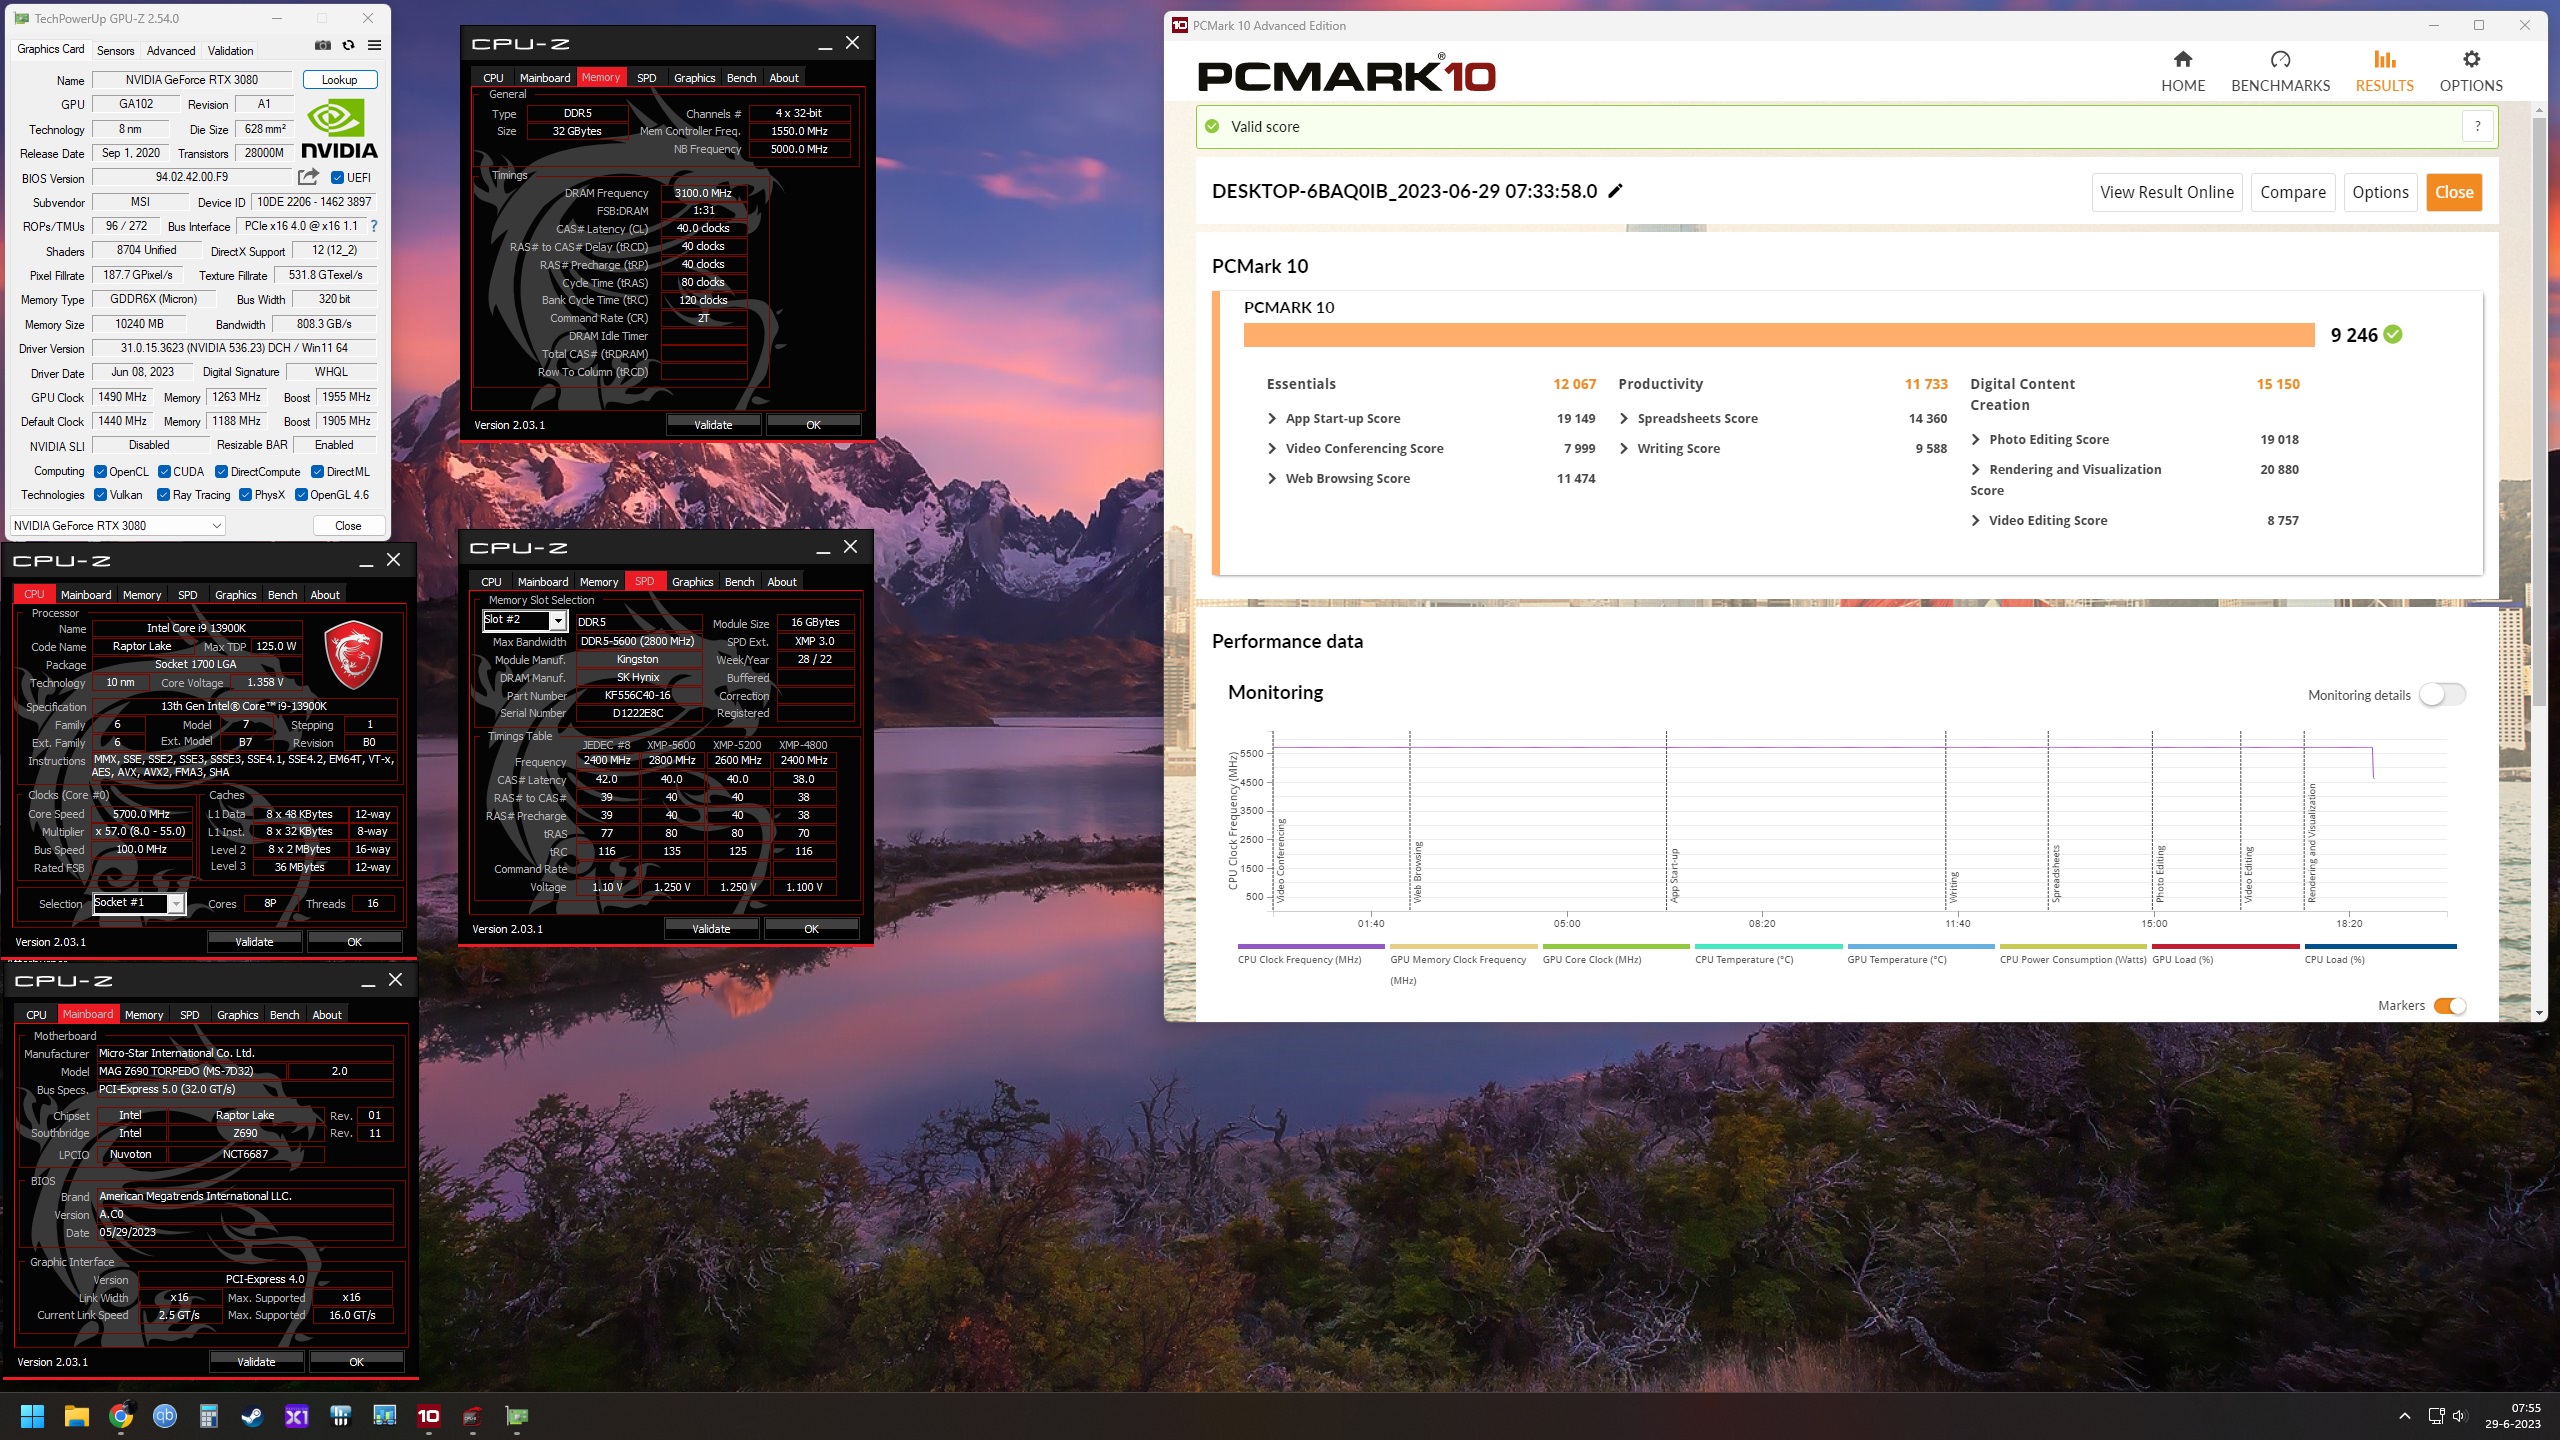Open PCMark 10 Home icon

(x=2182, y=59)
